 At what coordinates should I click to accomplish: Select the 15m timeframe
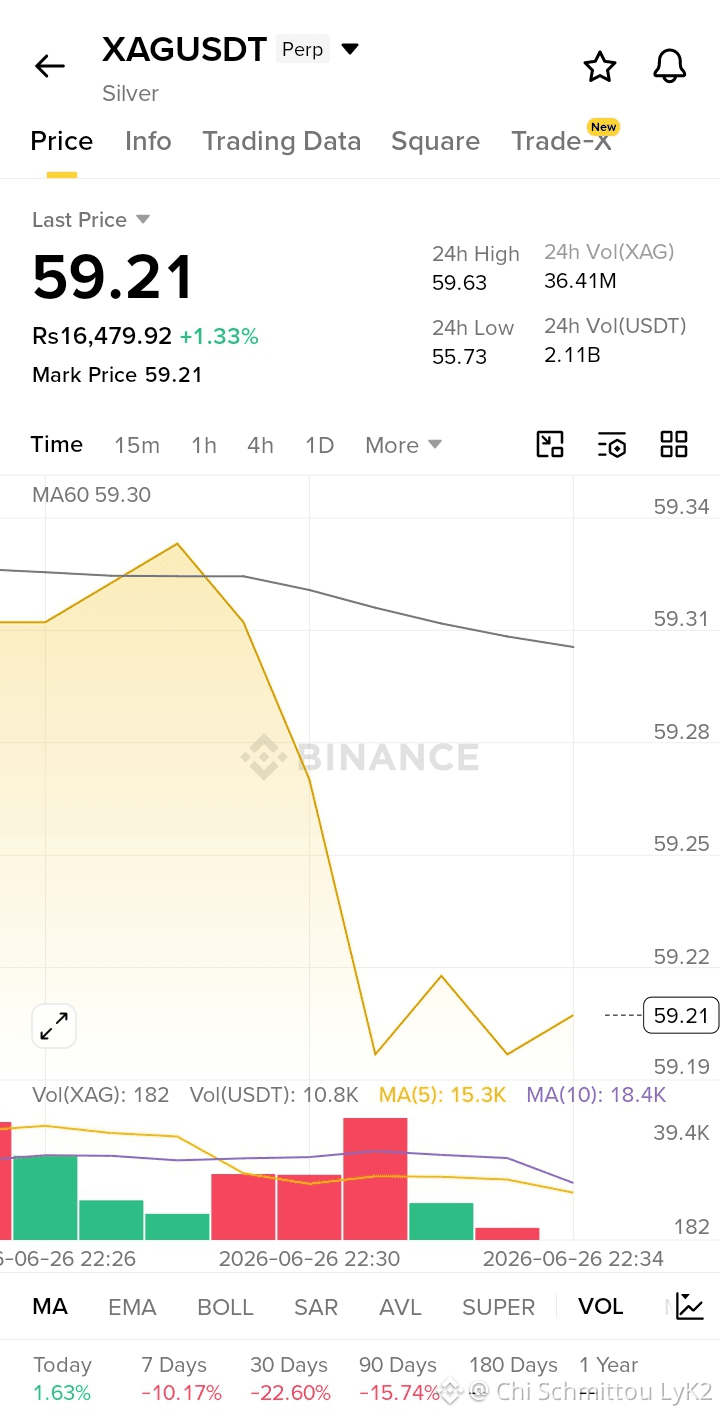pos(137,445)
